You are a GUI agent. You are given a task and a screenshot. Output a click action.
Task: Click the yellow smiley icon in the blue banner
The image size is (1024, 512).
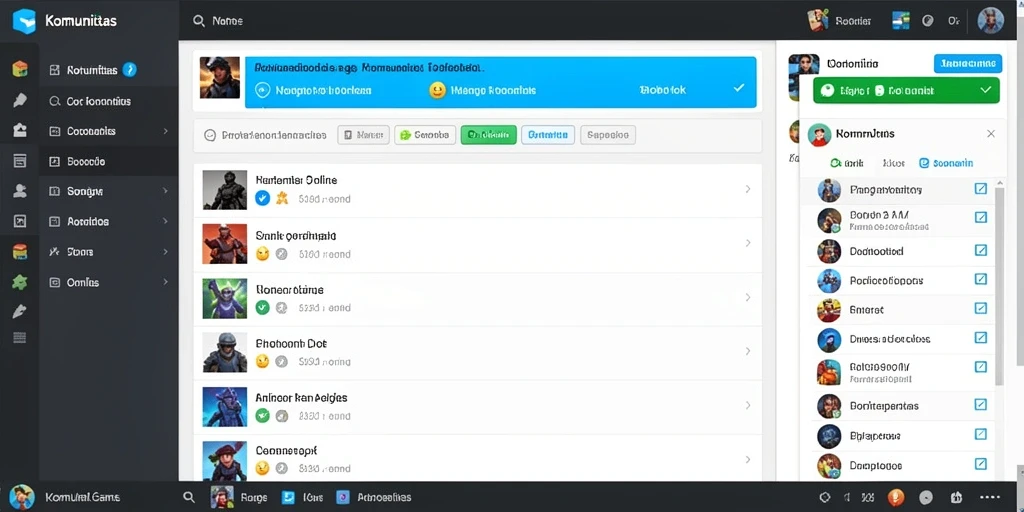pos(437,90)
